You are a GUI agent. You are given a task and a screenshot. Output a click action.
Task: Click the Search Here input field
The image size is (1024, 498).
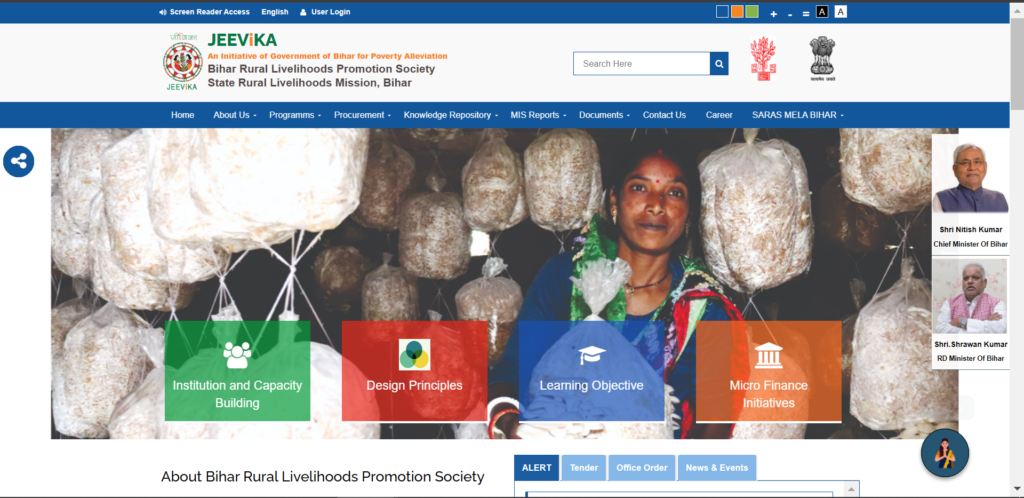641,64
